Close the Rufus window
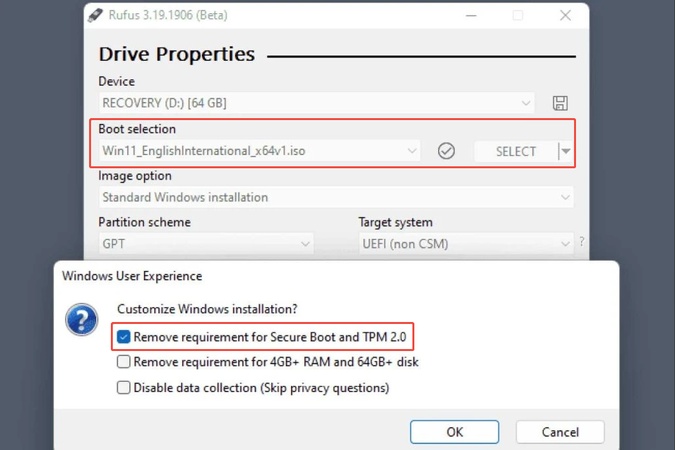Screen dimensions: 675x450 pyautogui.click(x=565, y=15)
